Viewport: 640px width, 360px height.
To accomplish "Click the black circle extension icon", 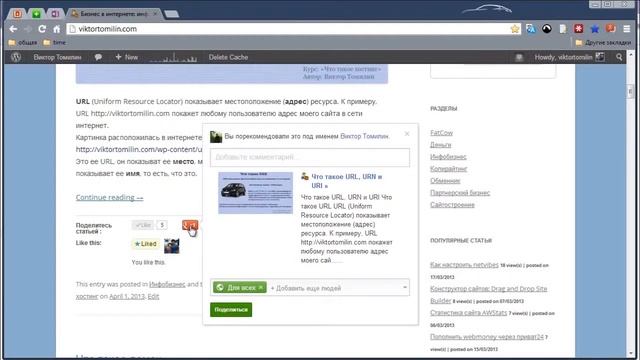I will [x=547, y=29].
